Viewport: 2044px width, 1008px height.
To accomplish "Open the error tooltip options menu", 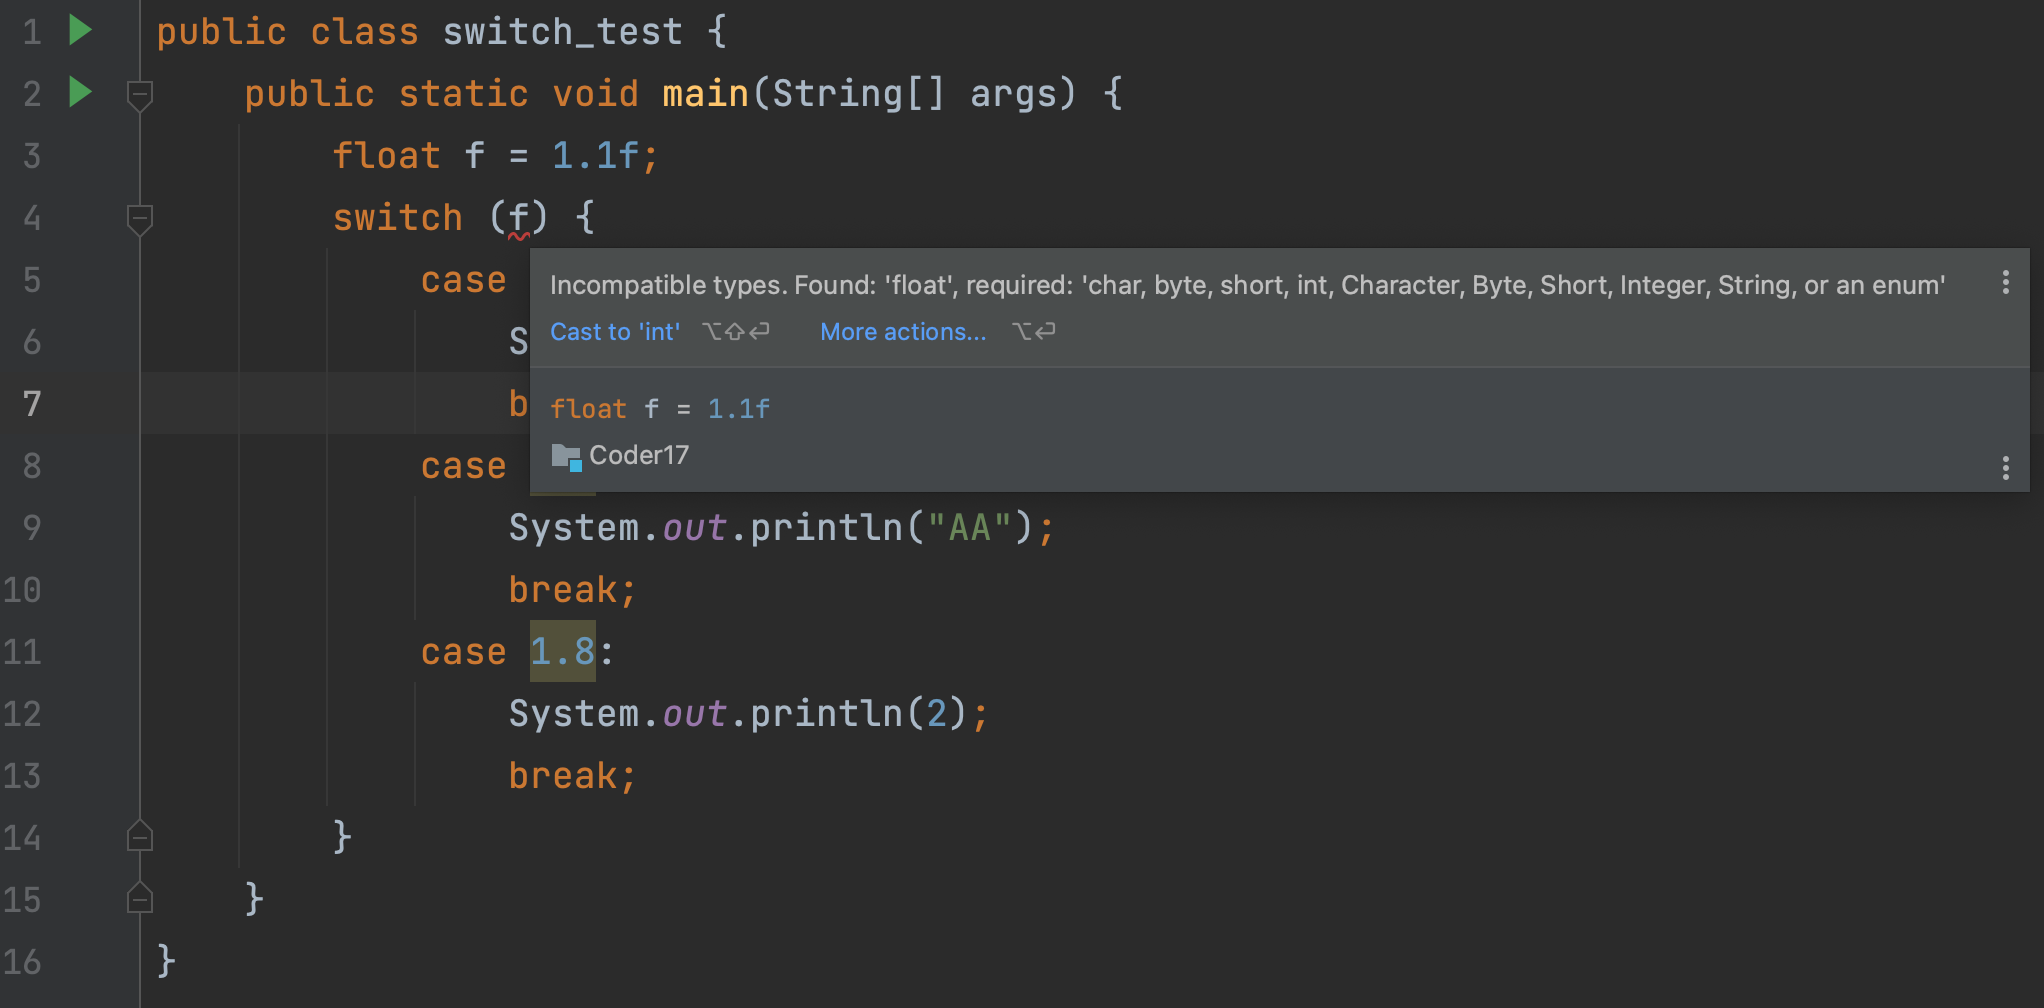I will pos(2005,283).
